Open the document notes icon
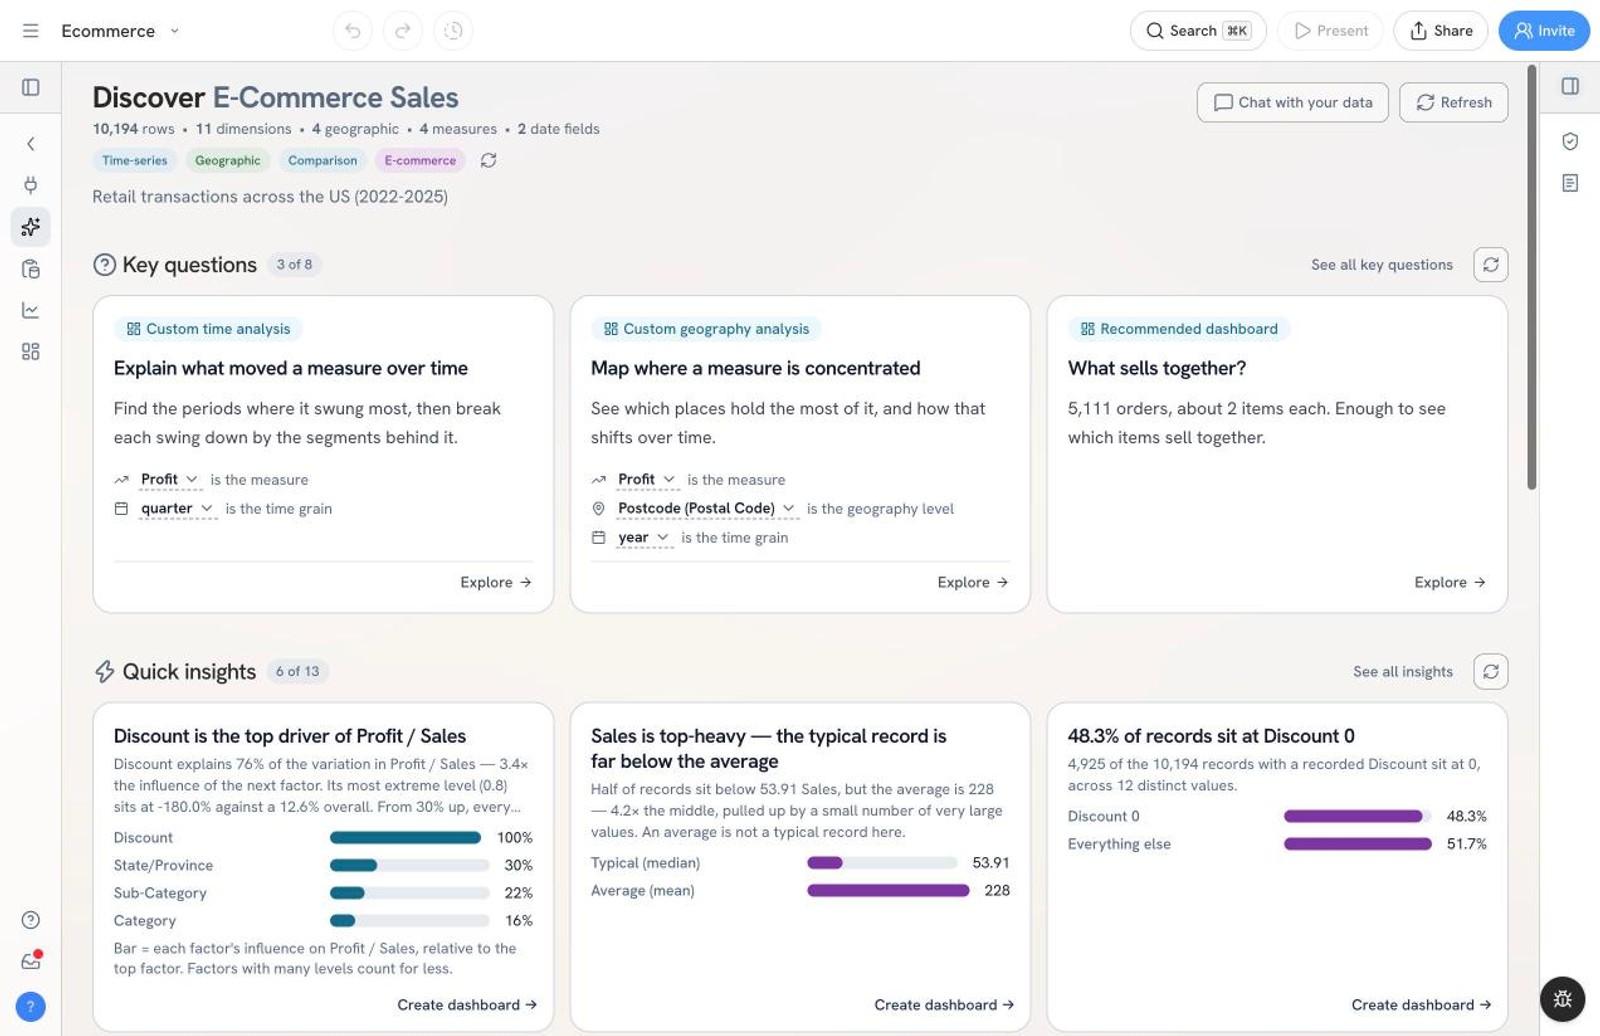Viewport: 1600px width, 1036px height. coord(1570,183)
